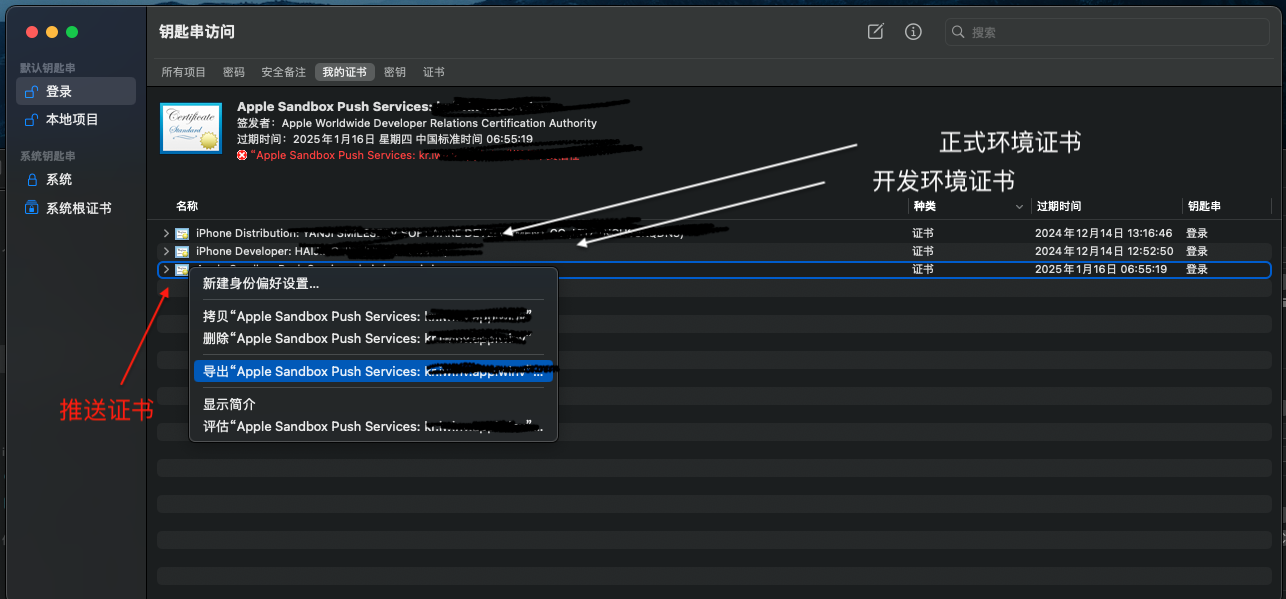Click the compose new note toolbar icon
The image size is (1286, 599).
[875, 32]
